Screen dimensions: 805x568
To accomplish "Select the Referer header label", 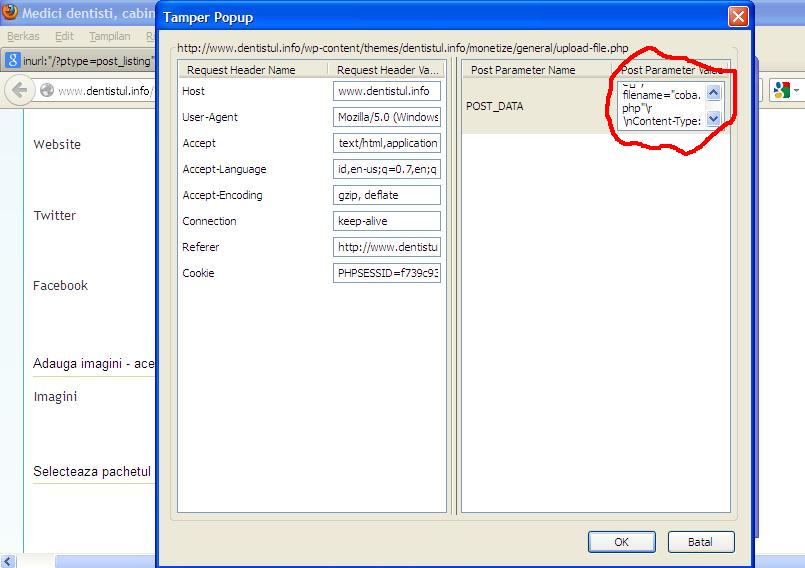I will point(200,247).
